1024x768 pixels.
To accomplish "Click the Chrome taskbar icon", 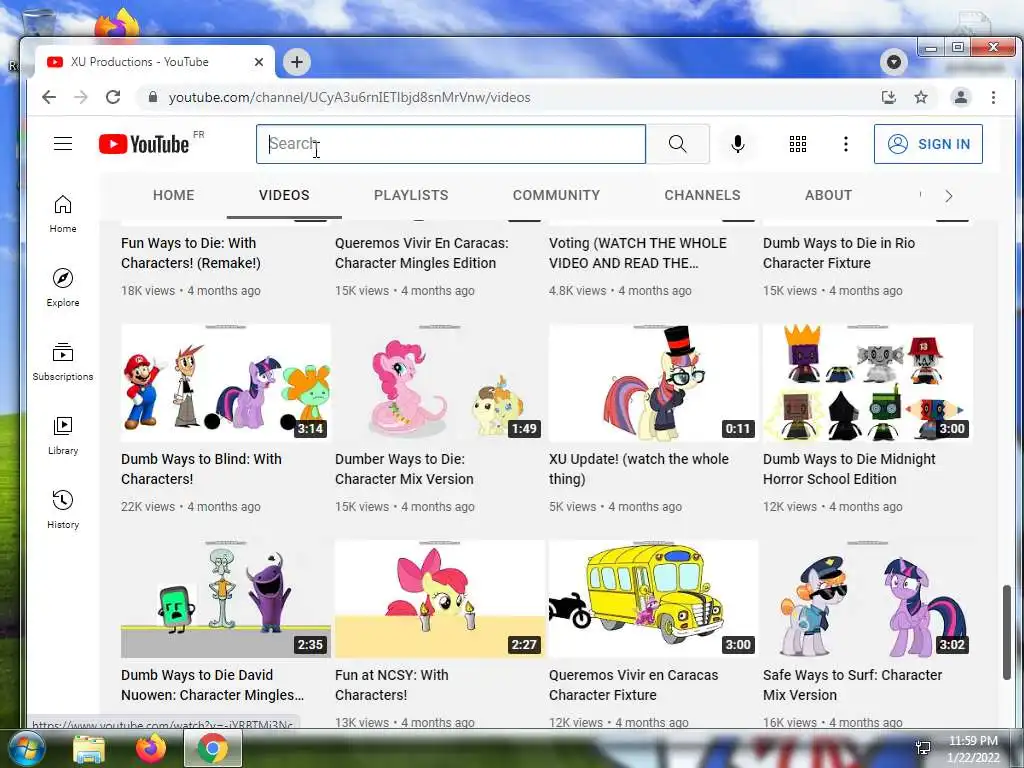I will click(212, 749).
